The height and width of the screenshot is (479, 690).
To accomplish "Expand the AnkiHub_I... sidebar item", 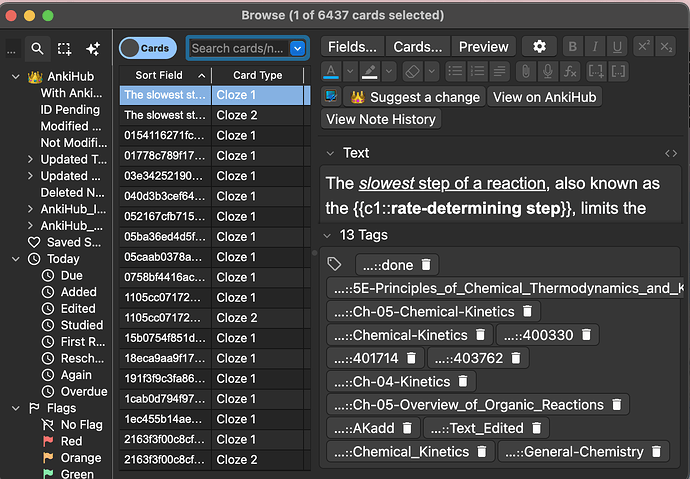I will (x=30, y=209).
